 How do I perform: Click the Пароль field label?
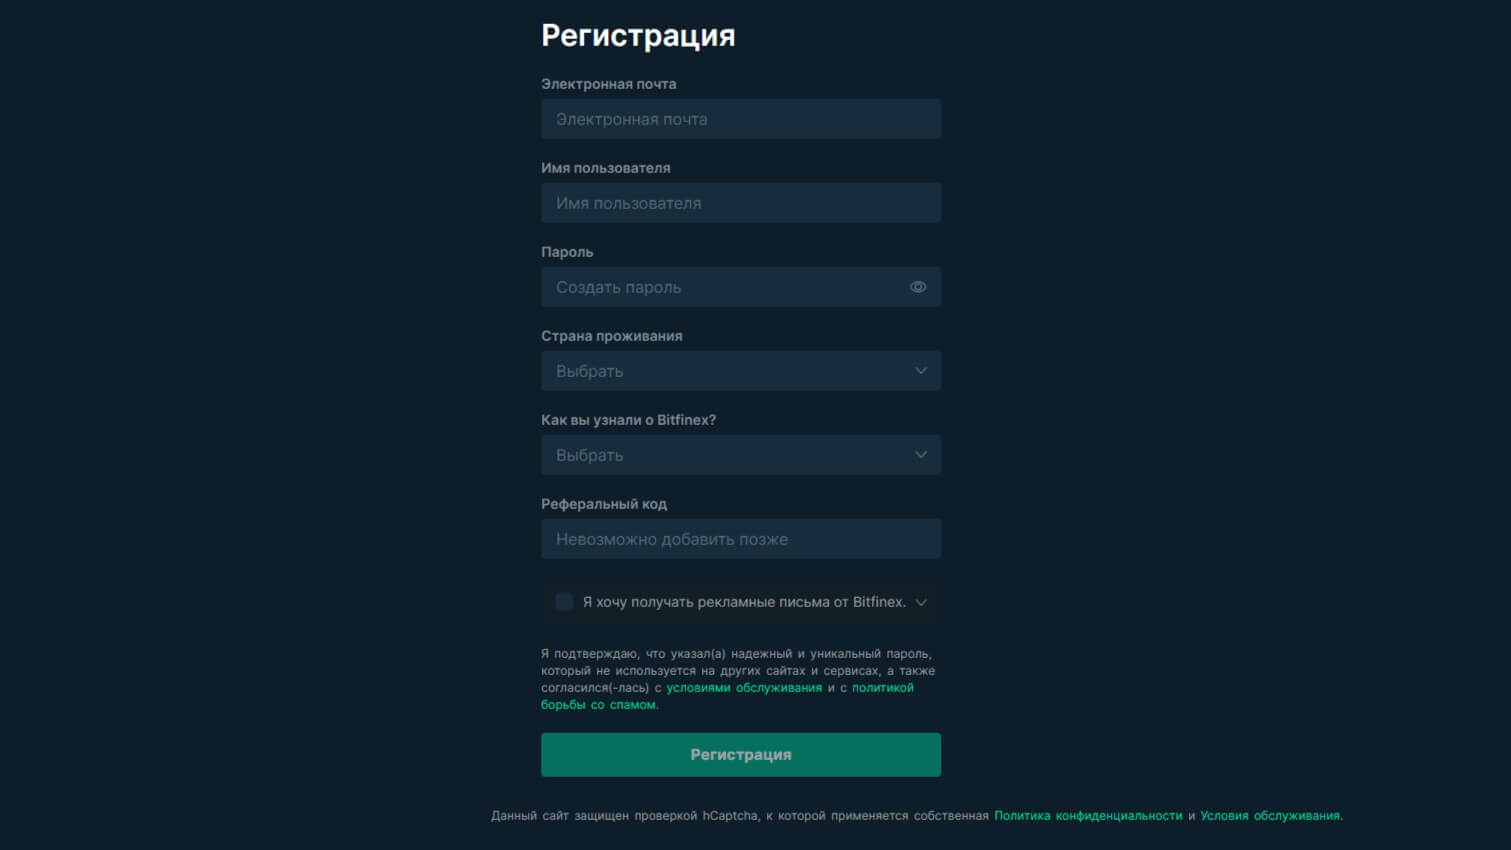tap(567, 252)
